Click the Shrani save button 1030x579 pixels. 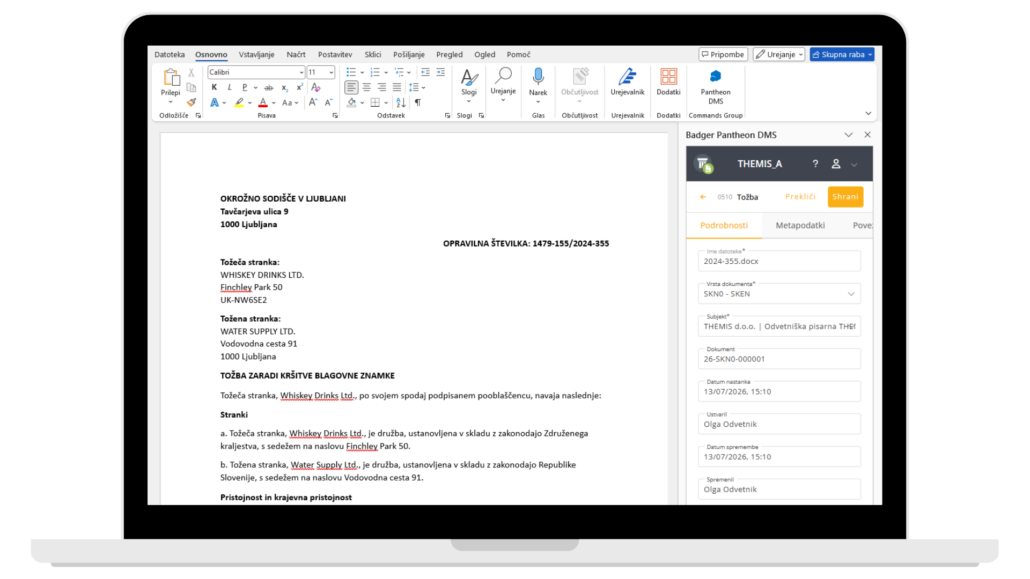click(x=845, y=197)
